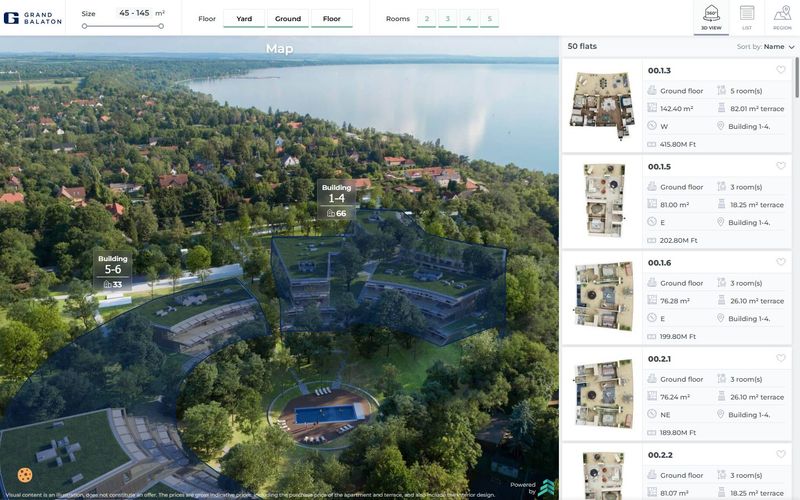Open flat title 00.2.2
The height and width of the screenshot is (500, 800).
click(x=660, y=455)
